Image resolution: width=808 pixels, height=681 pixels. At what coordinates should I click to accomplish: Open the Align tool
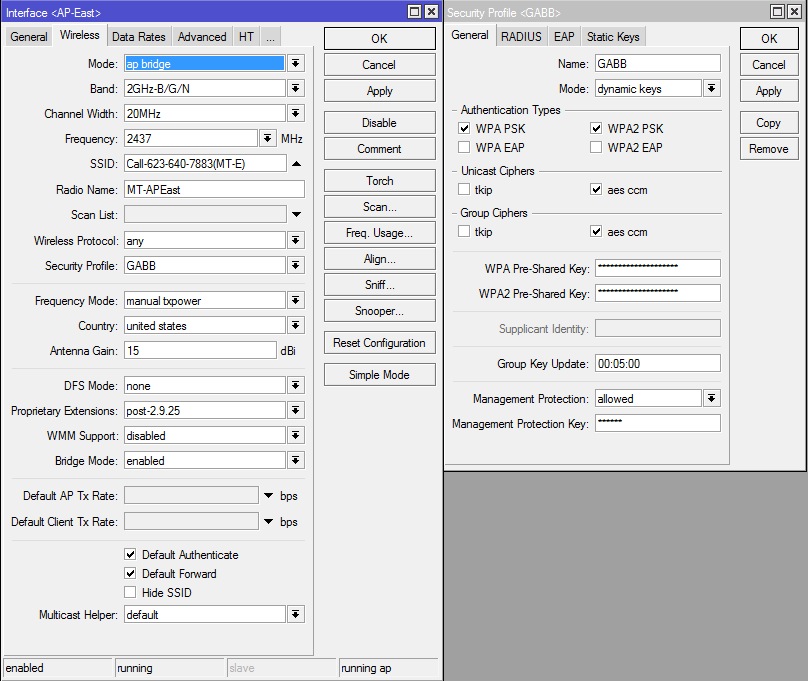(x=378, y=258)
